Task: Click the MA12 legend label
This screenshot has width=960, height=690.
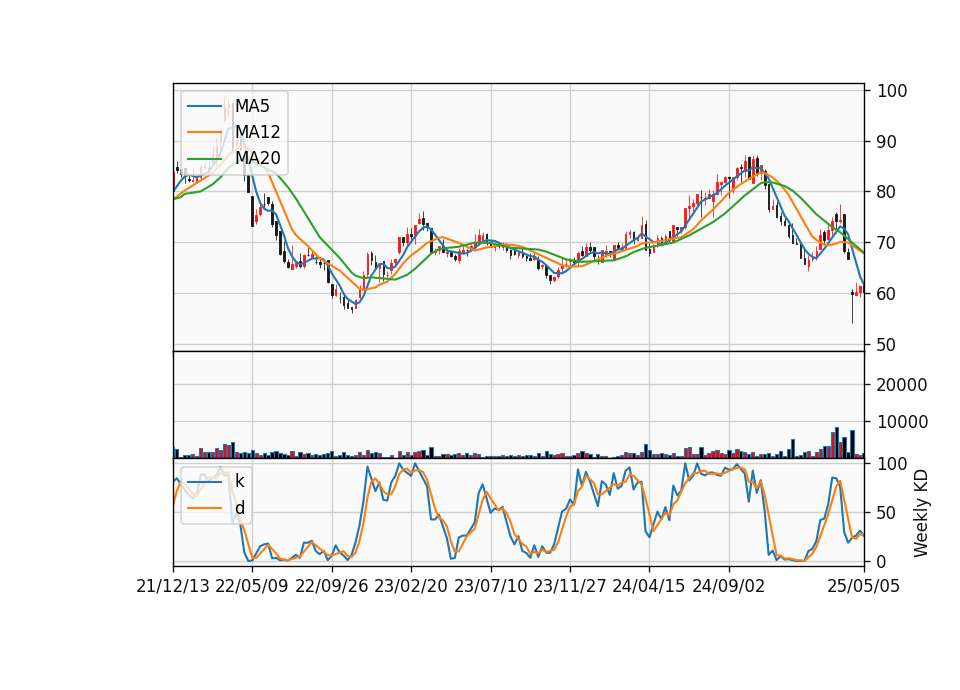Action: (x=257, y=132)
